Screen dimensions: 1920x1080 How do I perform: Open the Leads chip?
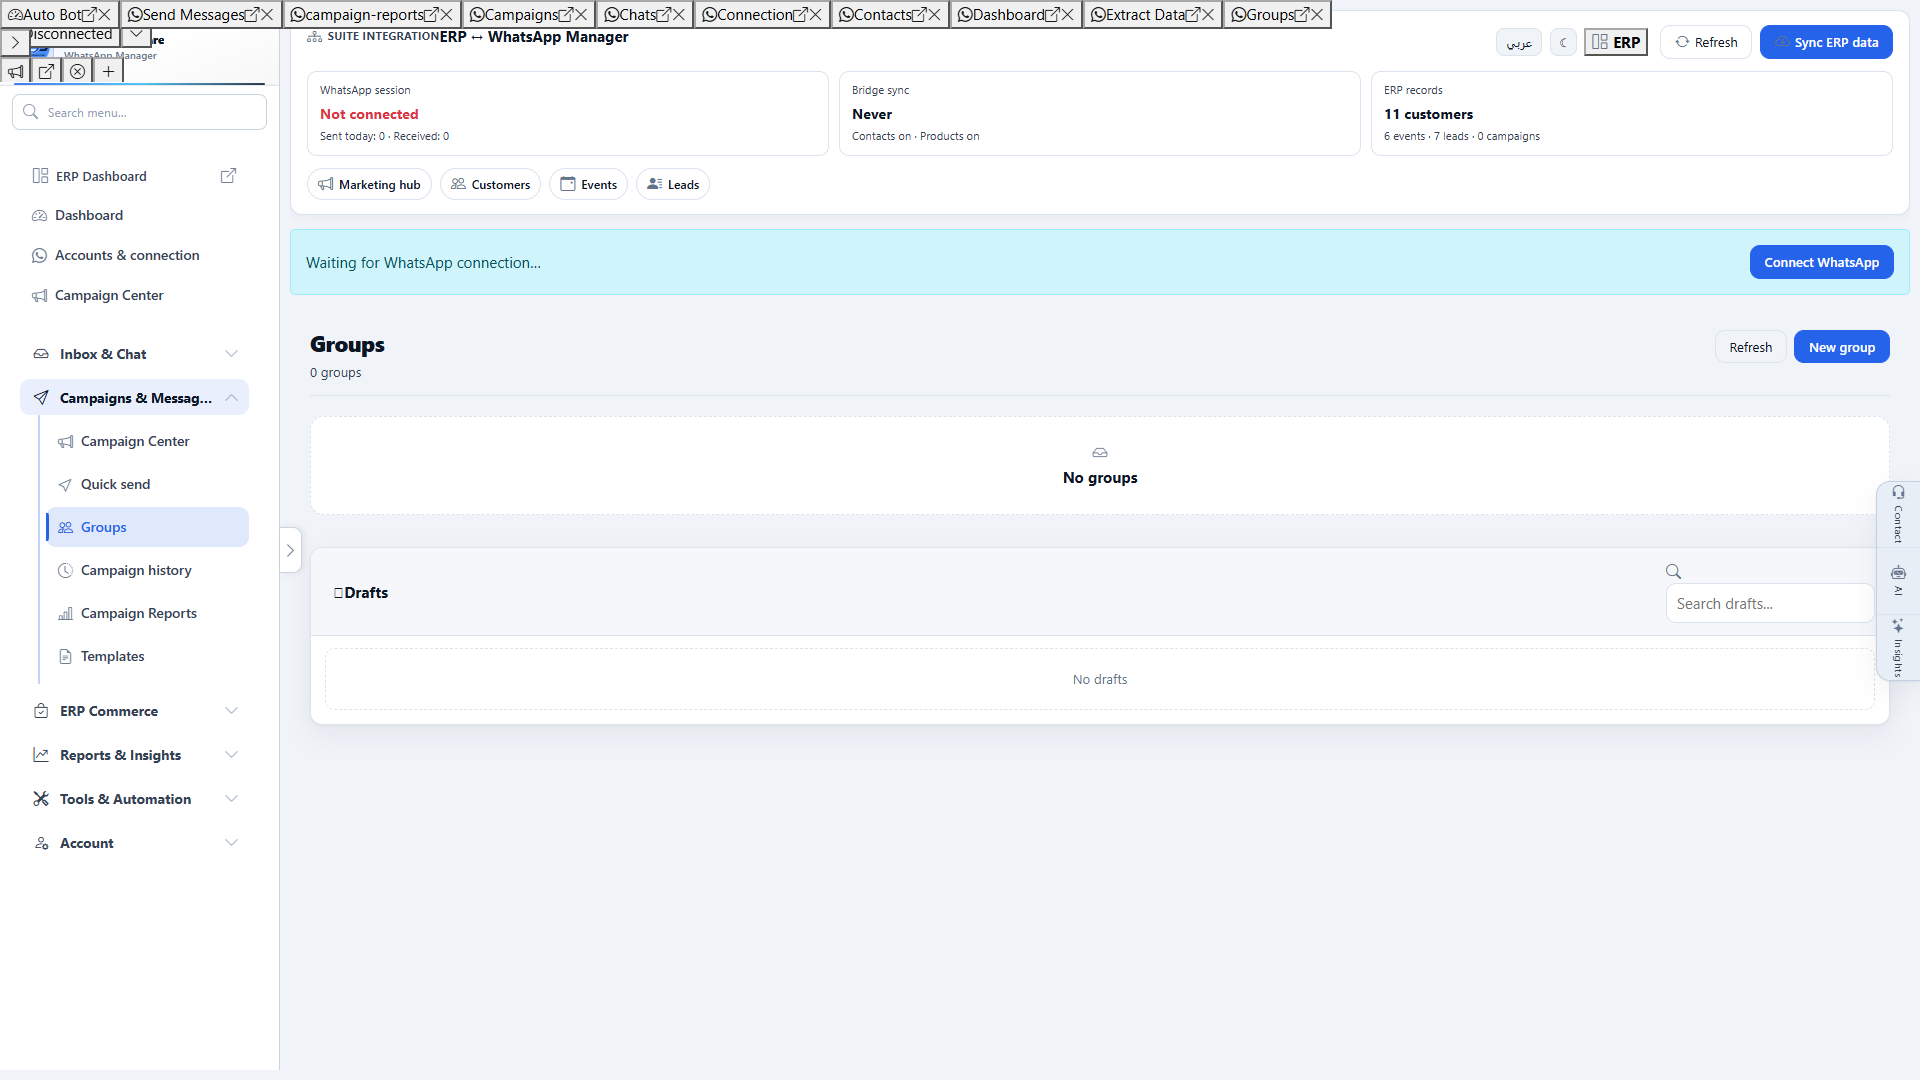(x=673, y=184)
